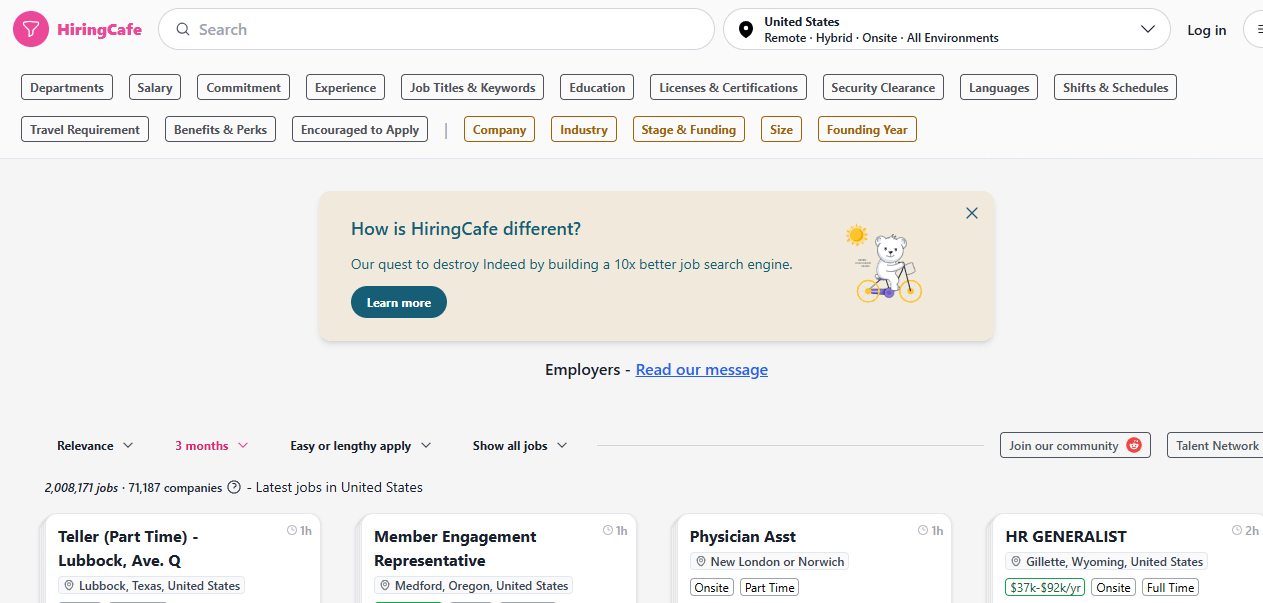Click the 2,008,171 jobs count text
This screenshot has width=1263, height=603.
[x=81, y=488]
